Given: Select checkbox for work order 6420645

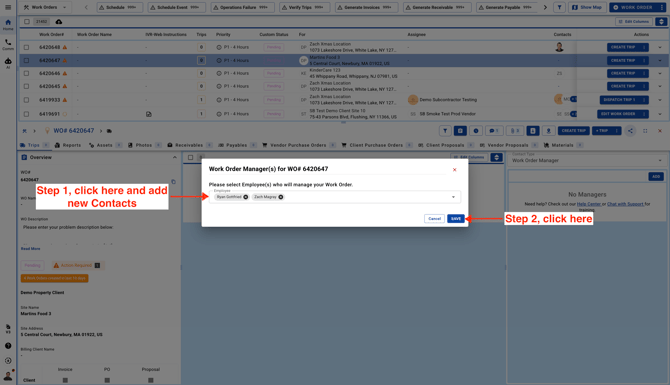Looking at the screenshot, I should 26,86.
